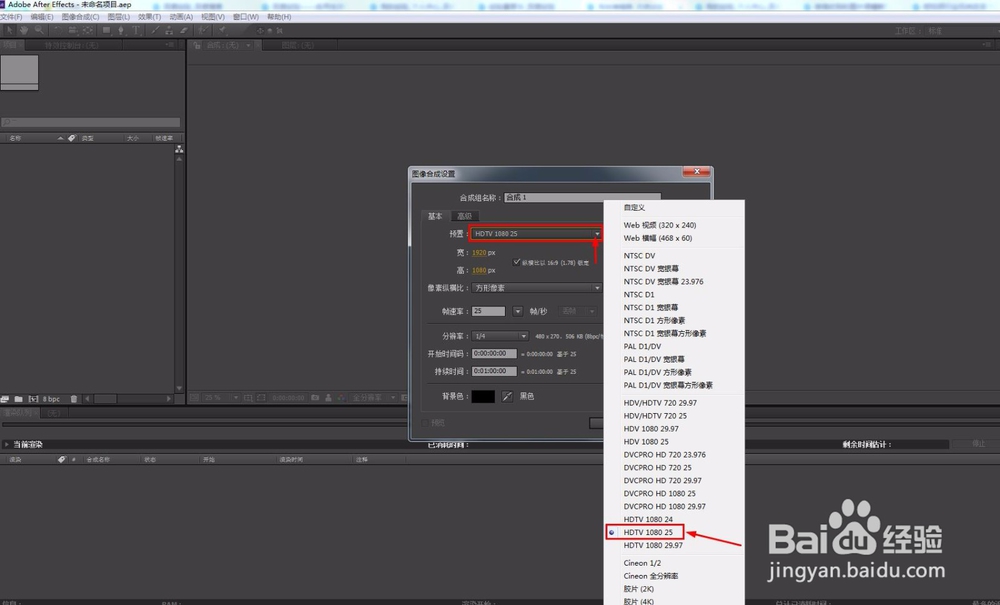Toggle the lock aspect ratio 16:9 checkbox
The height and width of the screenshot is (605, 1000).
[x=517, y=262]
